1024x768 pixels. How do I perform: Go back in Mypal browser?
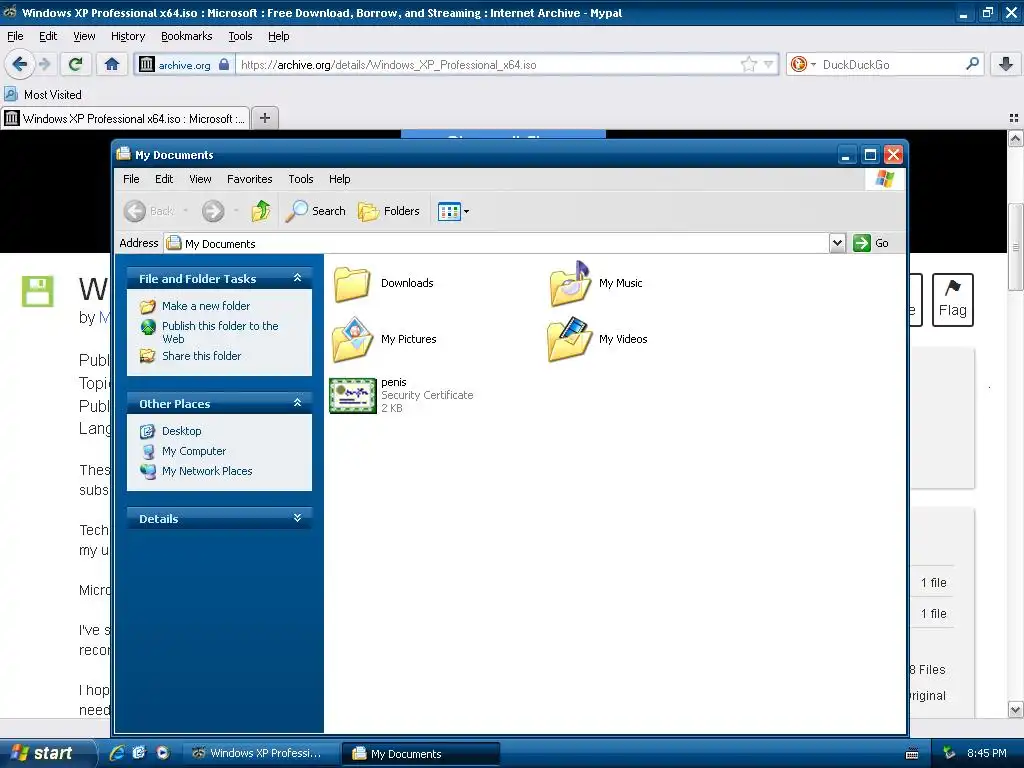19,64
